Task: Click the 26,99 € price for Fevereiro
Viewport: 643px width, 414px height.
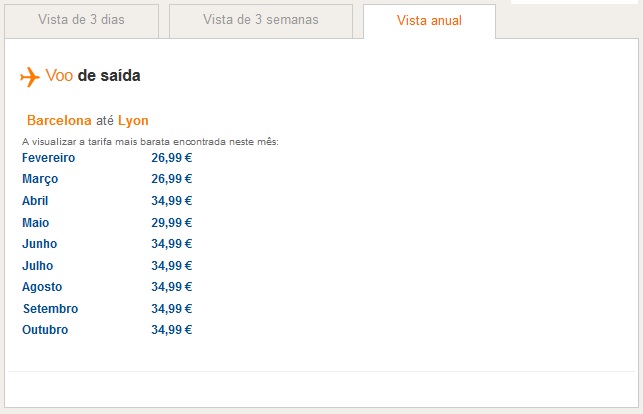Action: tap(171, 158)
